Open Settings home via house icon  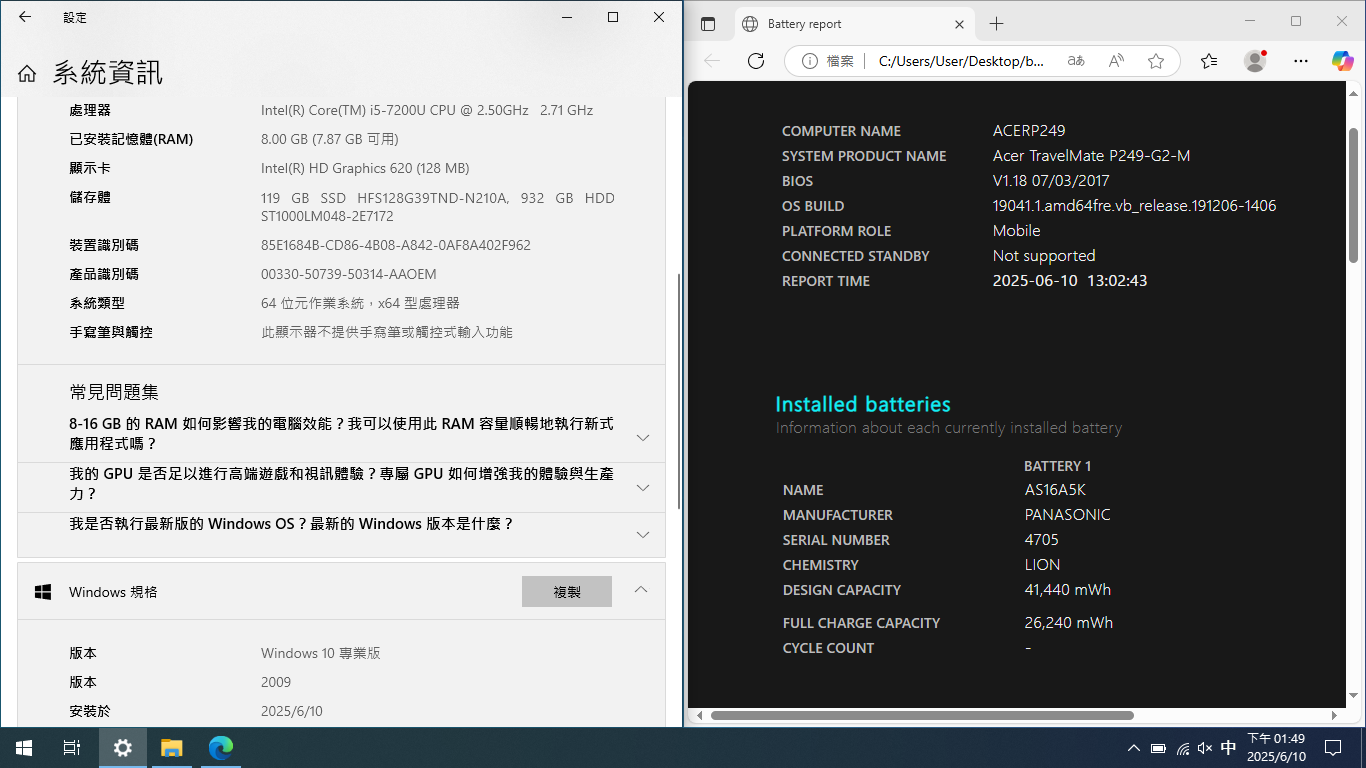click(27, 73)
